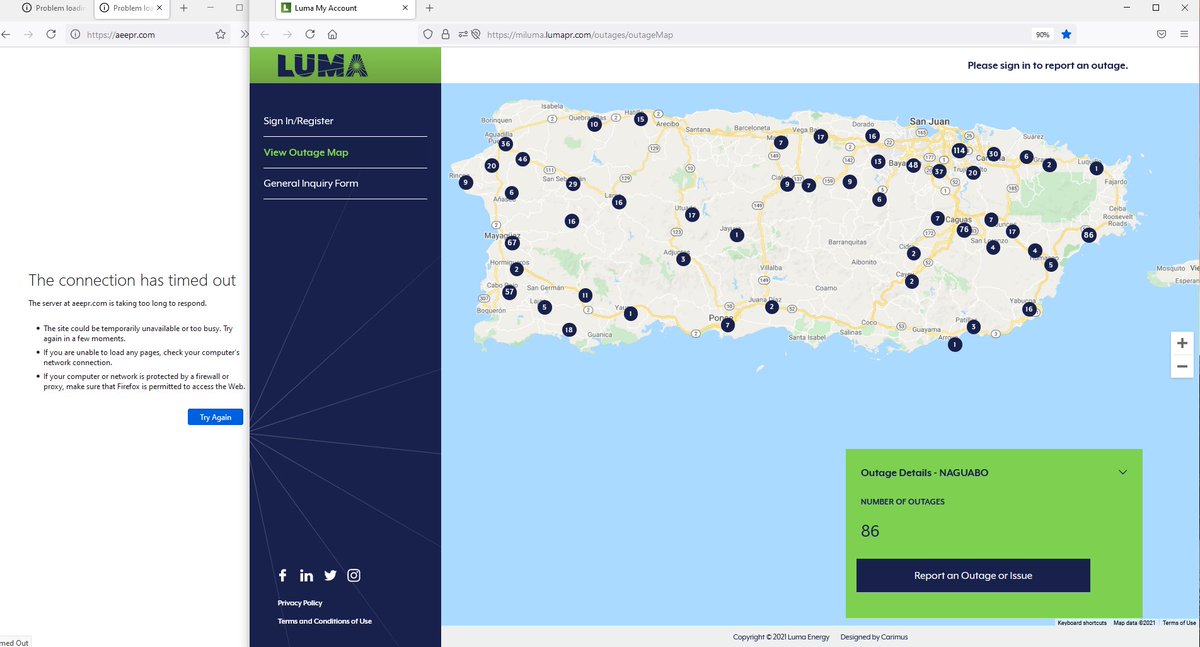Zoom out of map using minus control
The width and height of the screenshot is (1200, 647).
point(1182,366)
